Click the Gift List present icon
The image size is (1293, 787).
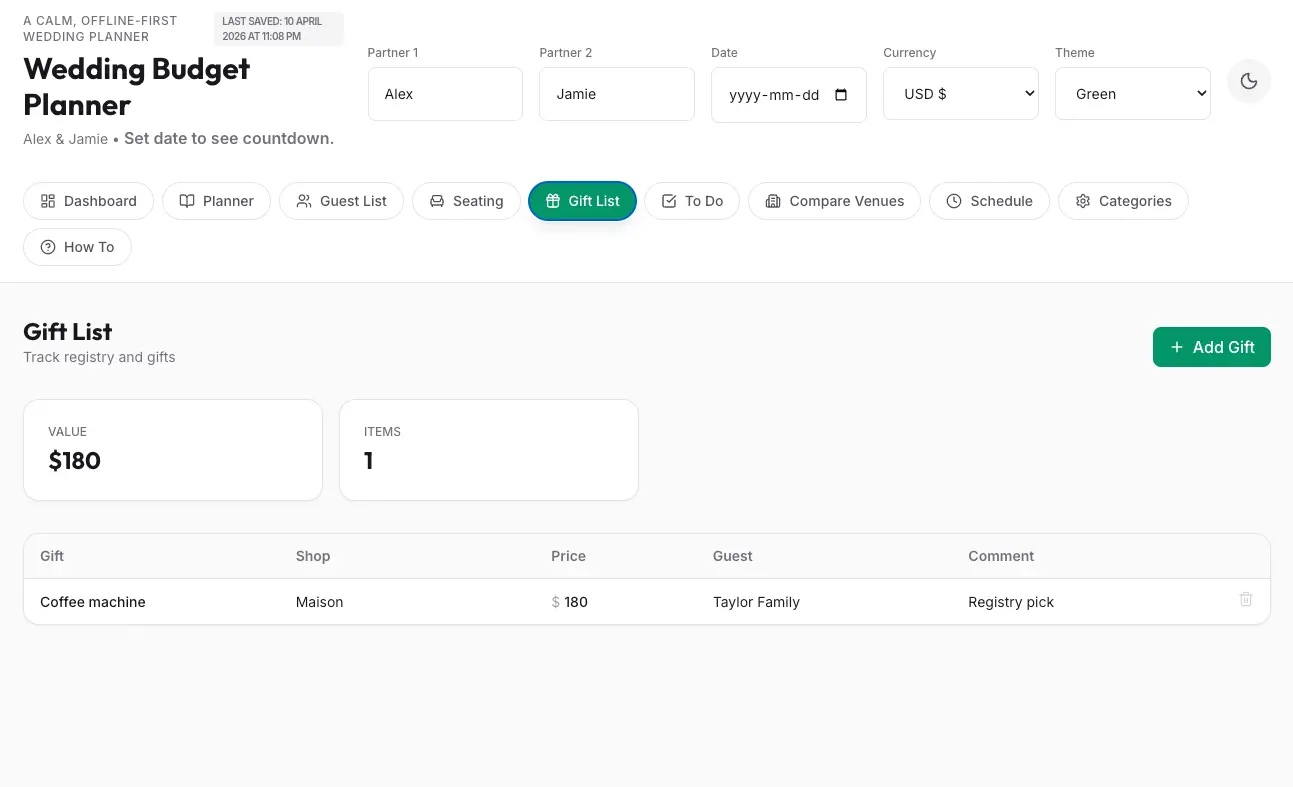coord(553,201)
